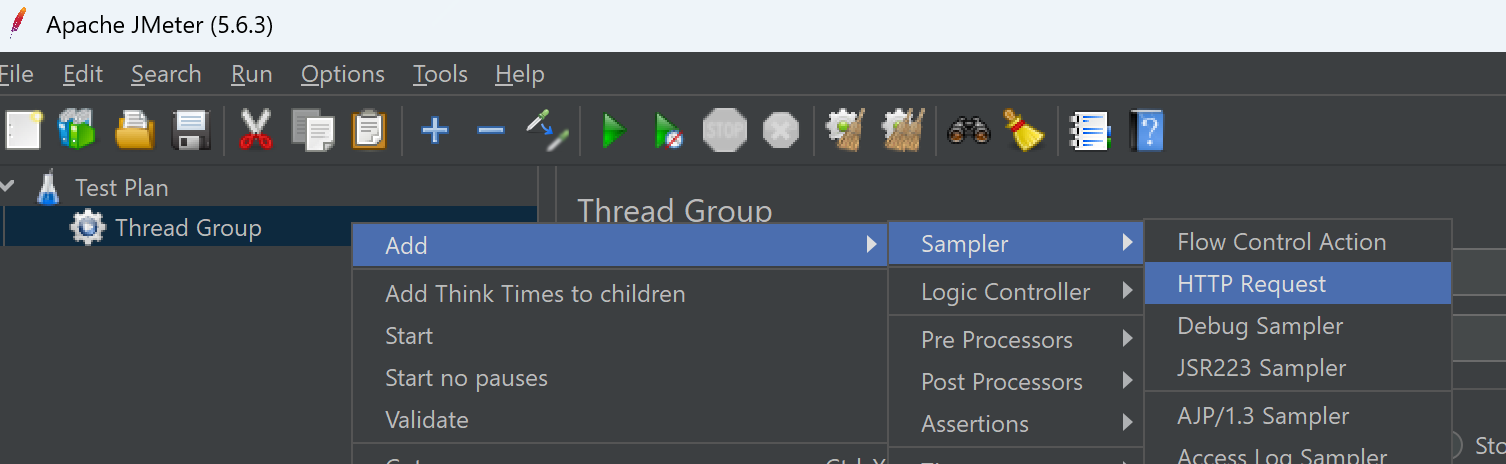
Task: Click the Cut scissors icon
Action: (x=256, y=131)
